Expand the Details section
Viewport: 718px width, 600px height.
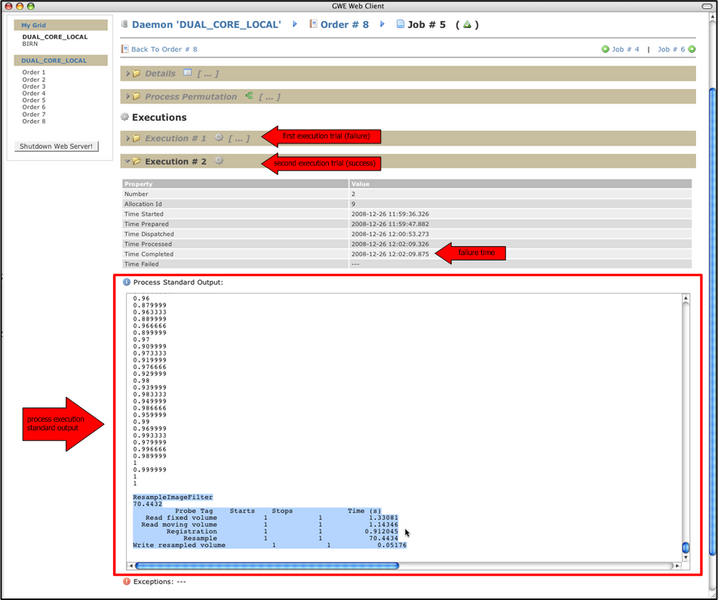click(128, 73)
